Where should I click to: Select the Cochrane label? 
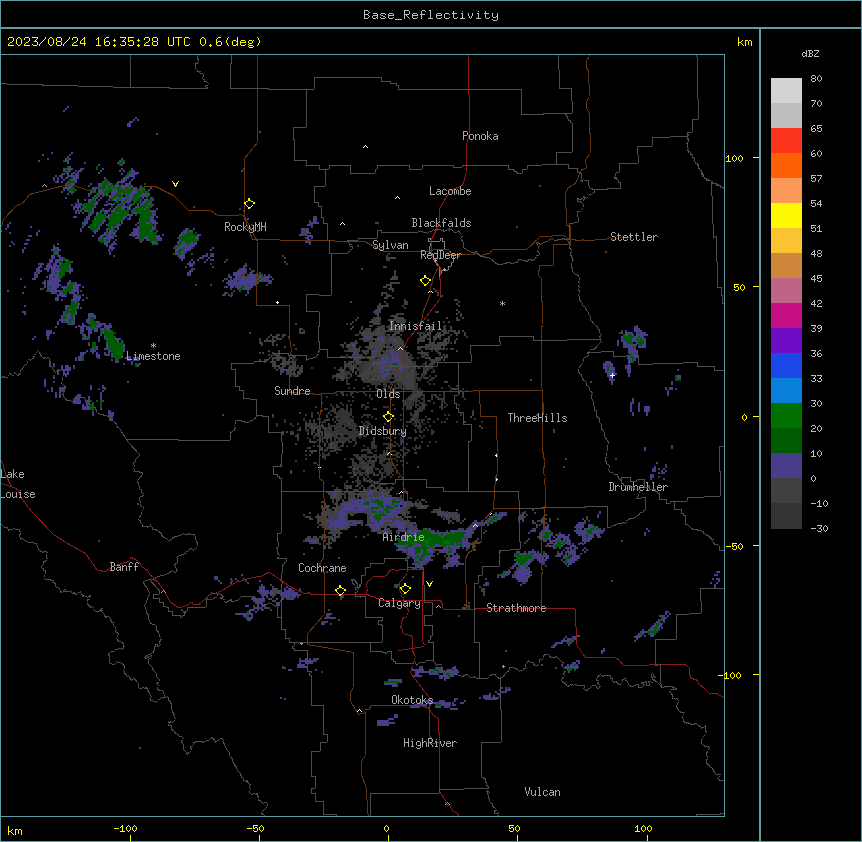pos(322,568)
